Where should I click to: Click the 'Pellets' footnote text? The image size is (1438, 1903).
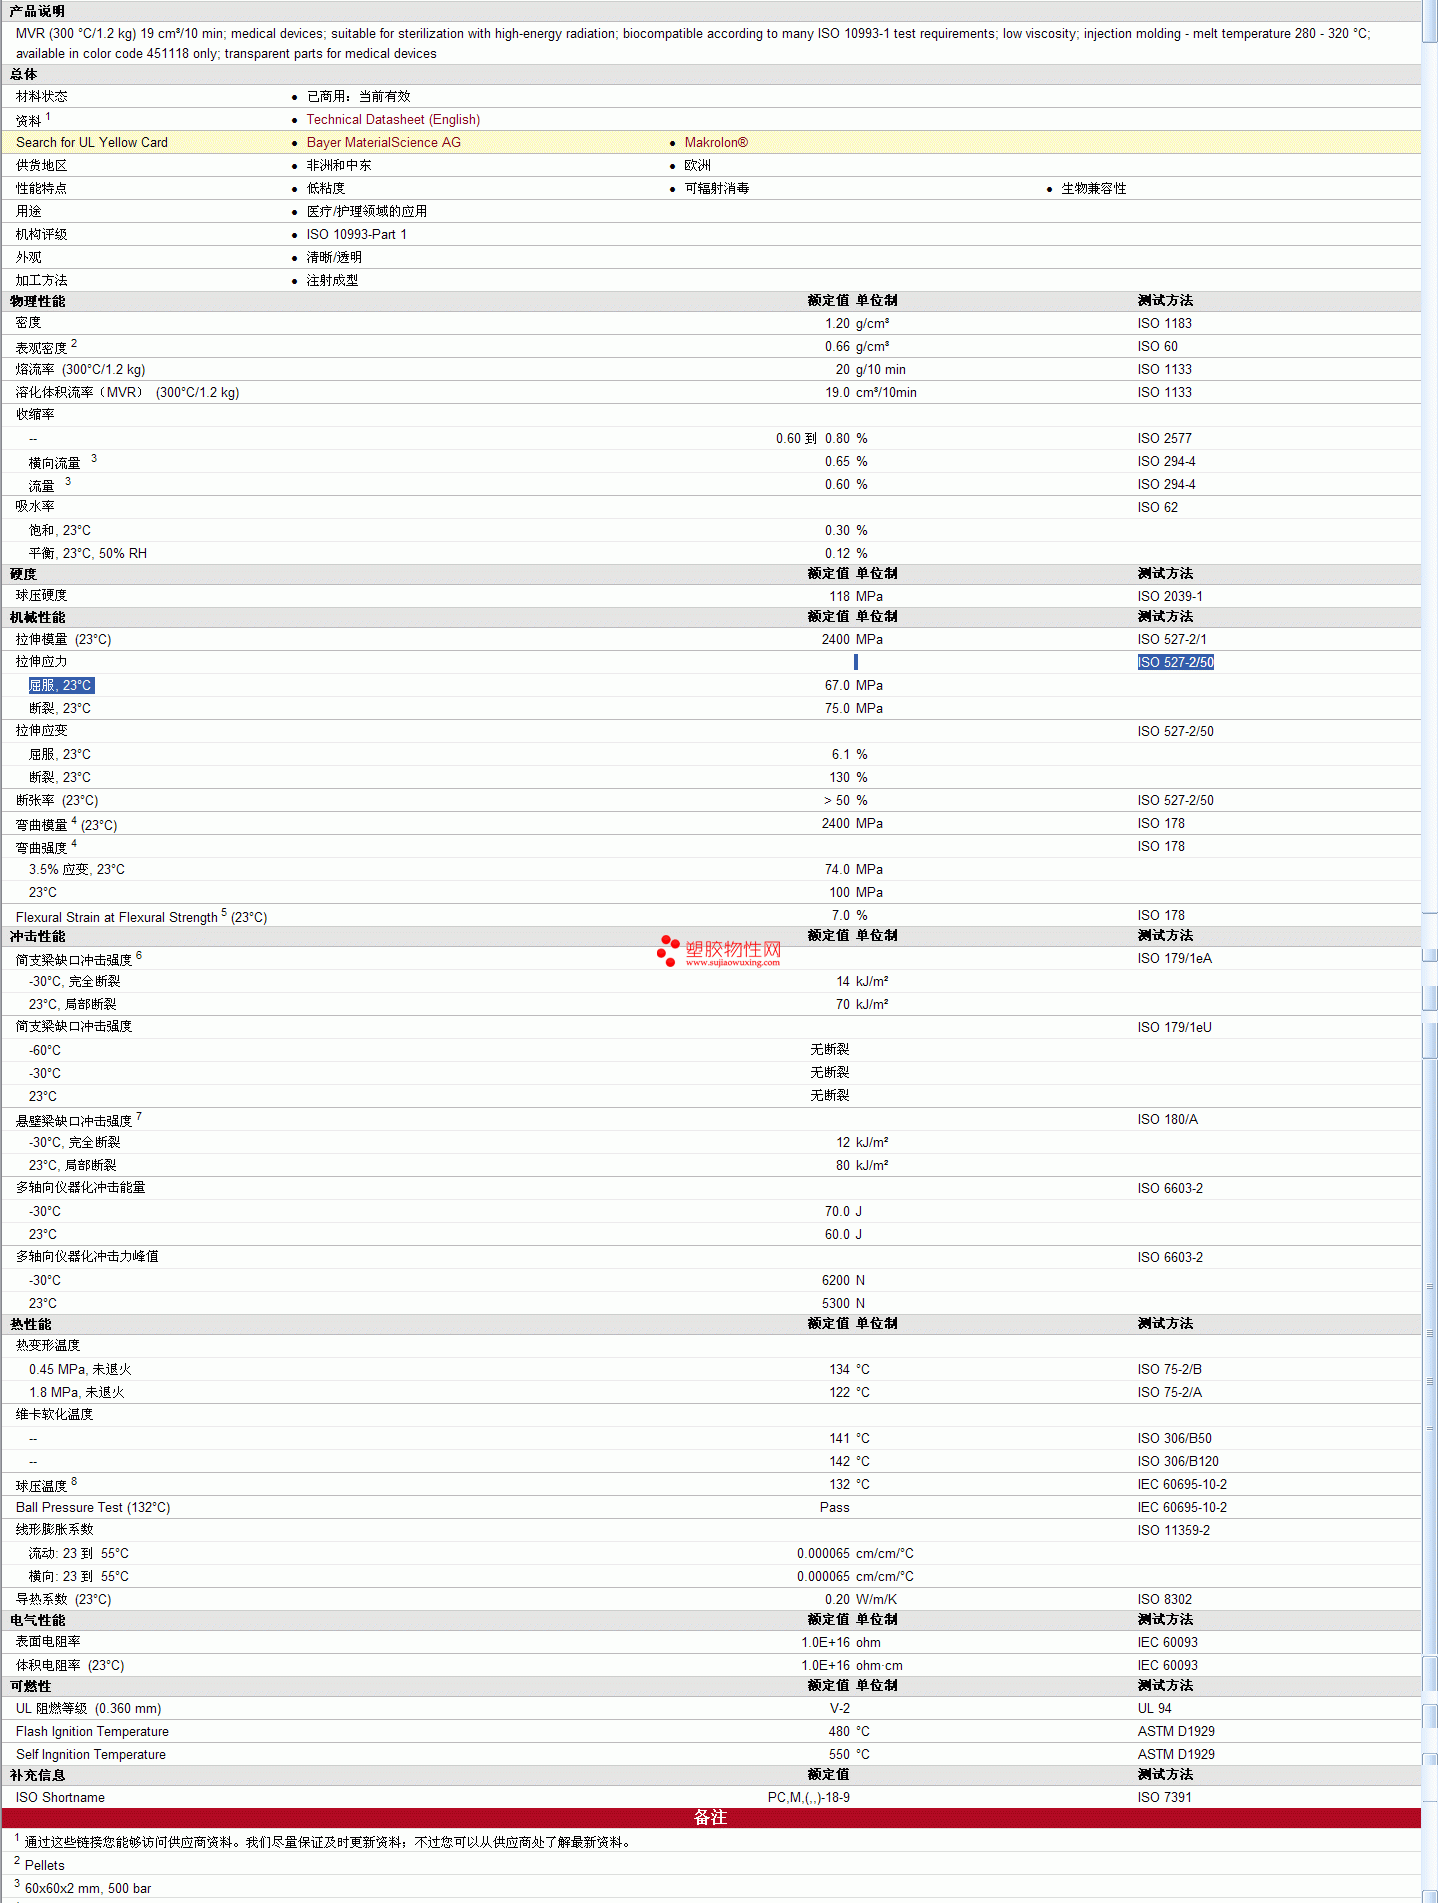pyautogui.click(x=45, y=1866)
